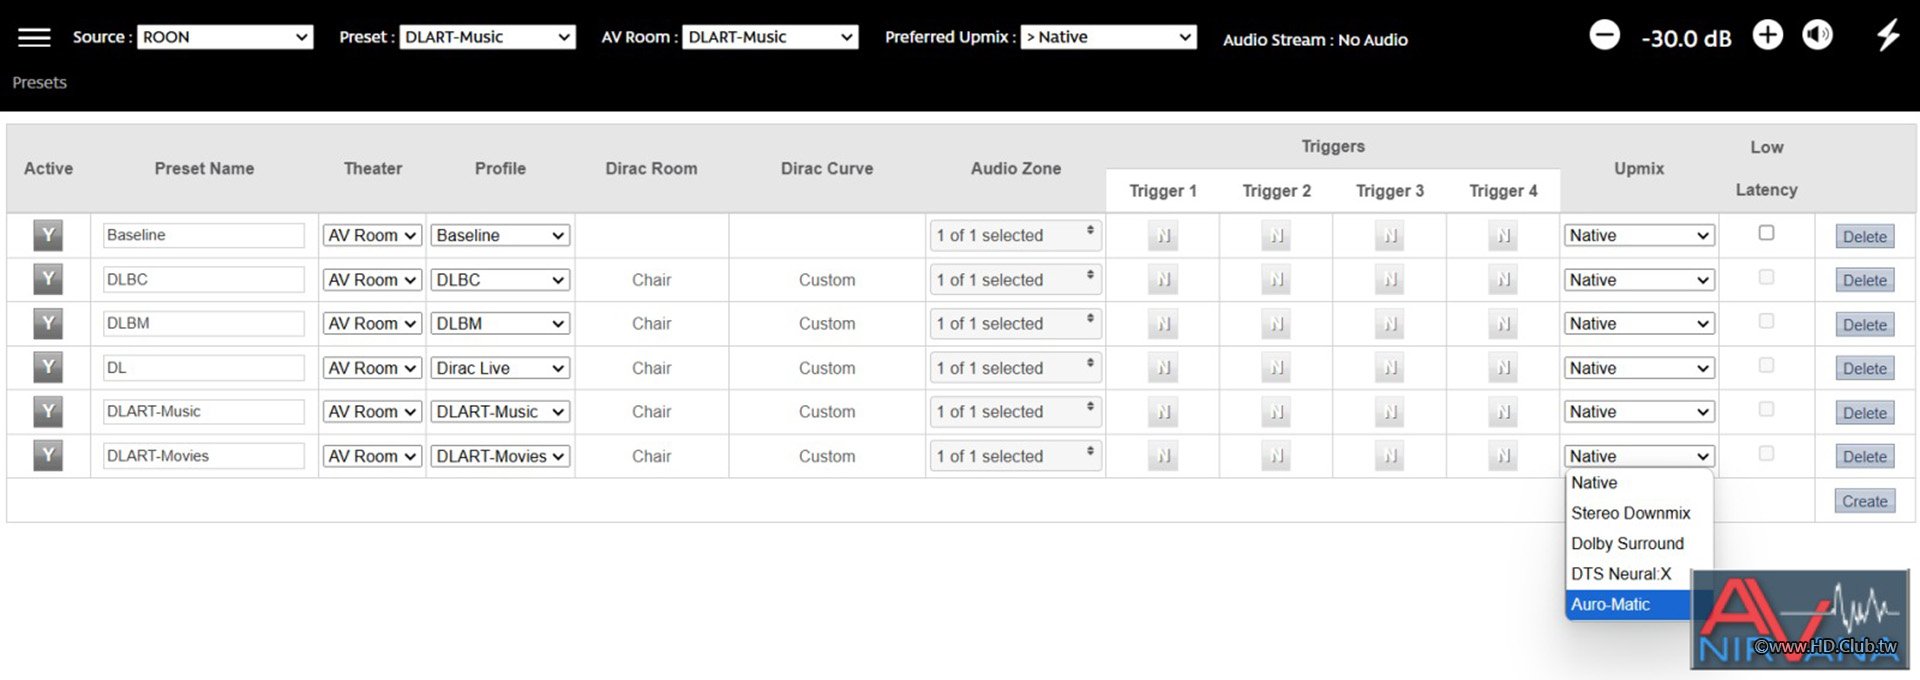This screenshot has width=1920, height=680.
Task: Click the Presets page label
Action: tap(40, 83)
